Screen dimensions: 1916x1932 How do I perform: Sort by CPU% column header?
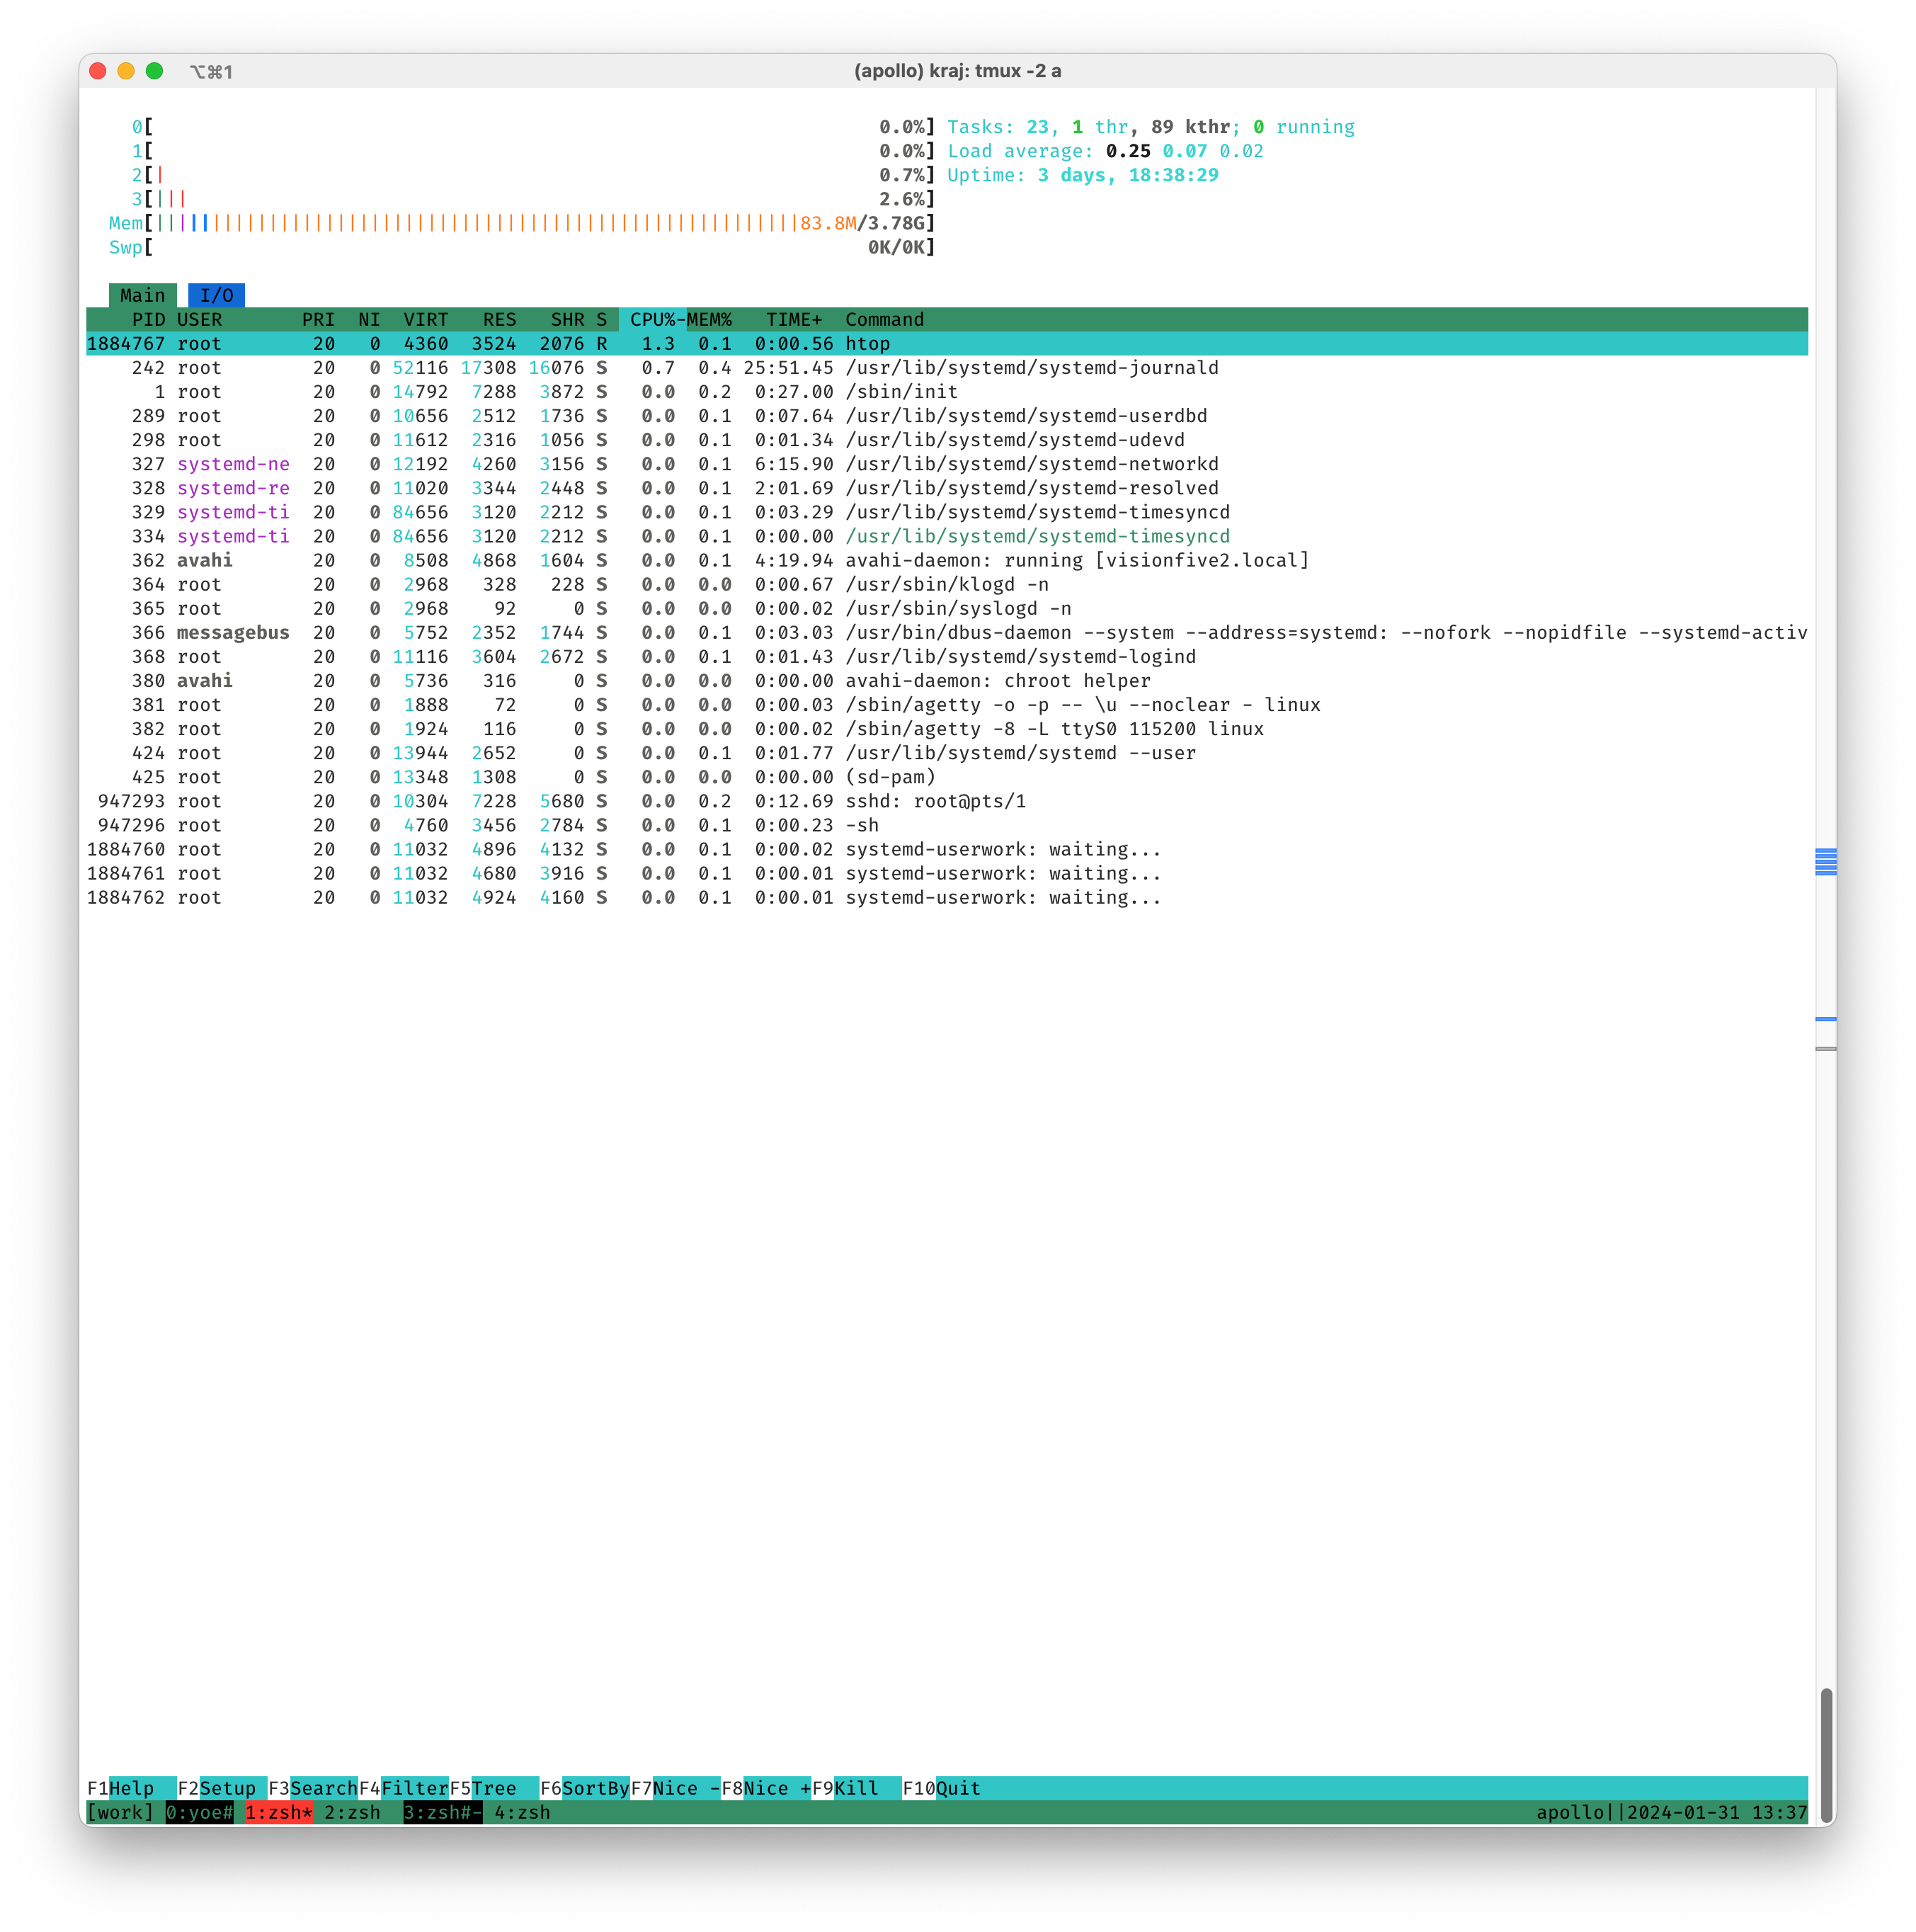[652, 319]
